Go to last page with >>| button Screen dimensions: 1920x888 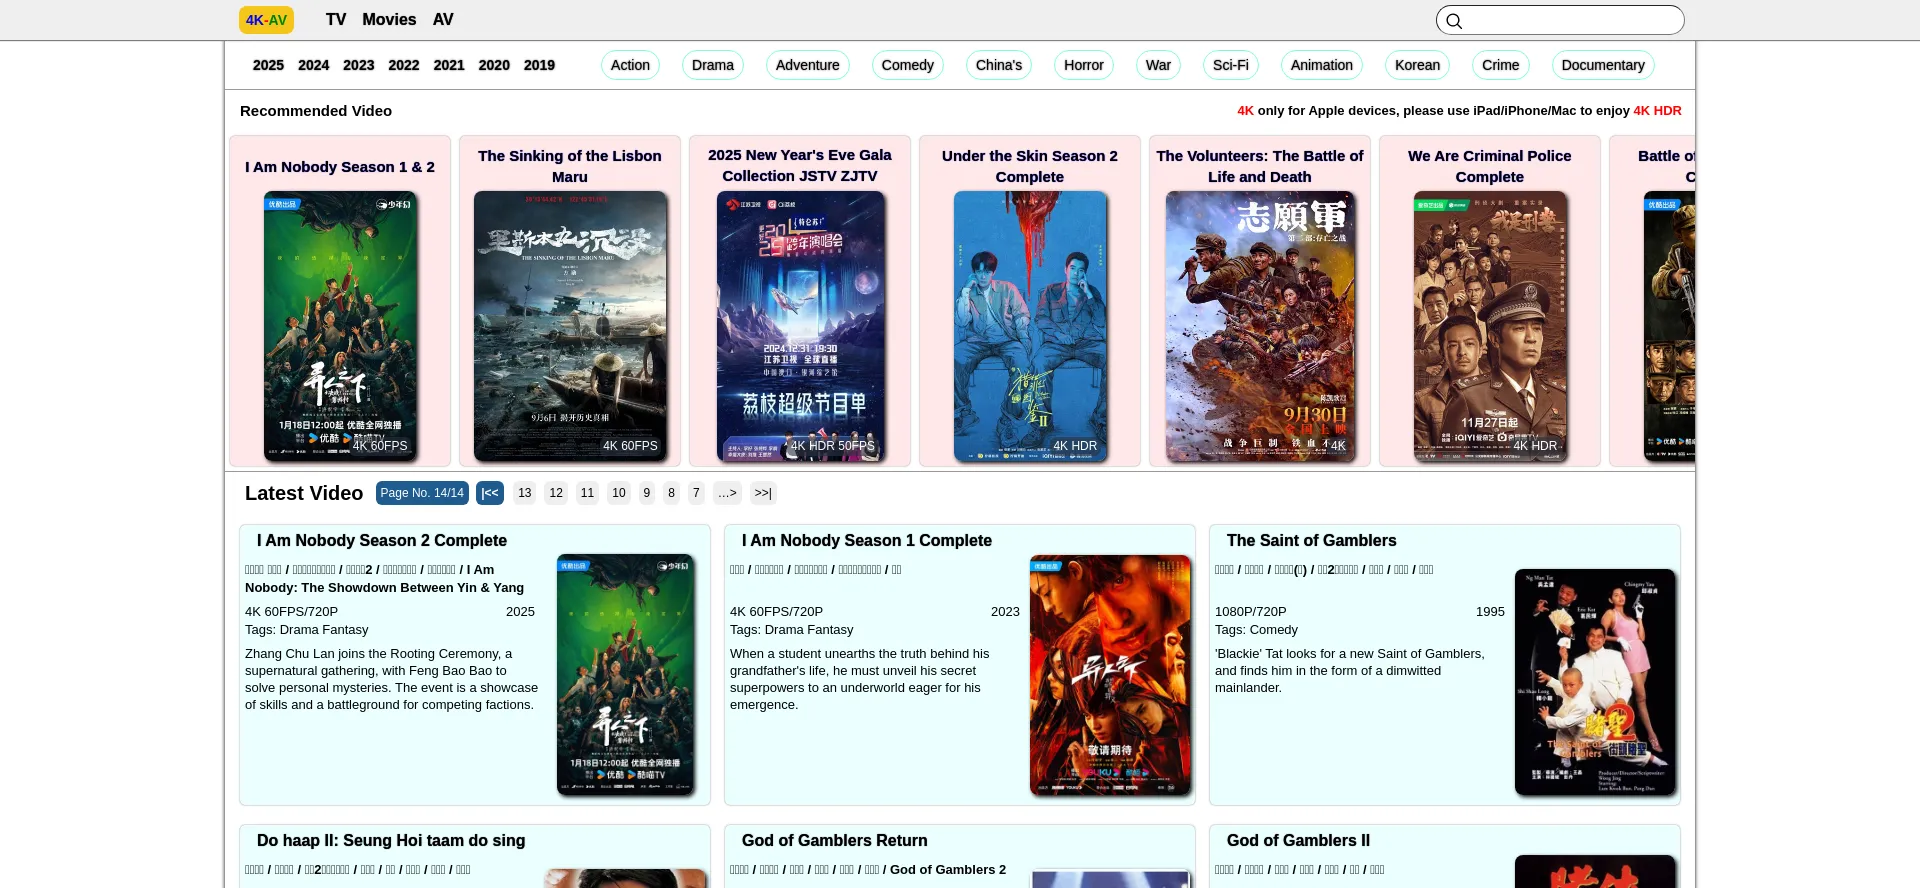(x=763, y=493)
